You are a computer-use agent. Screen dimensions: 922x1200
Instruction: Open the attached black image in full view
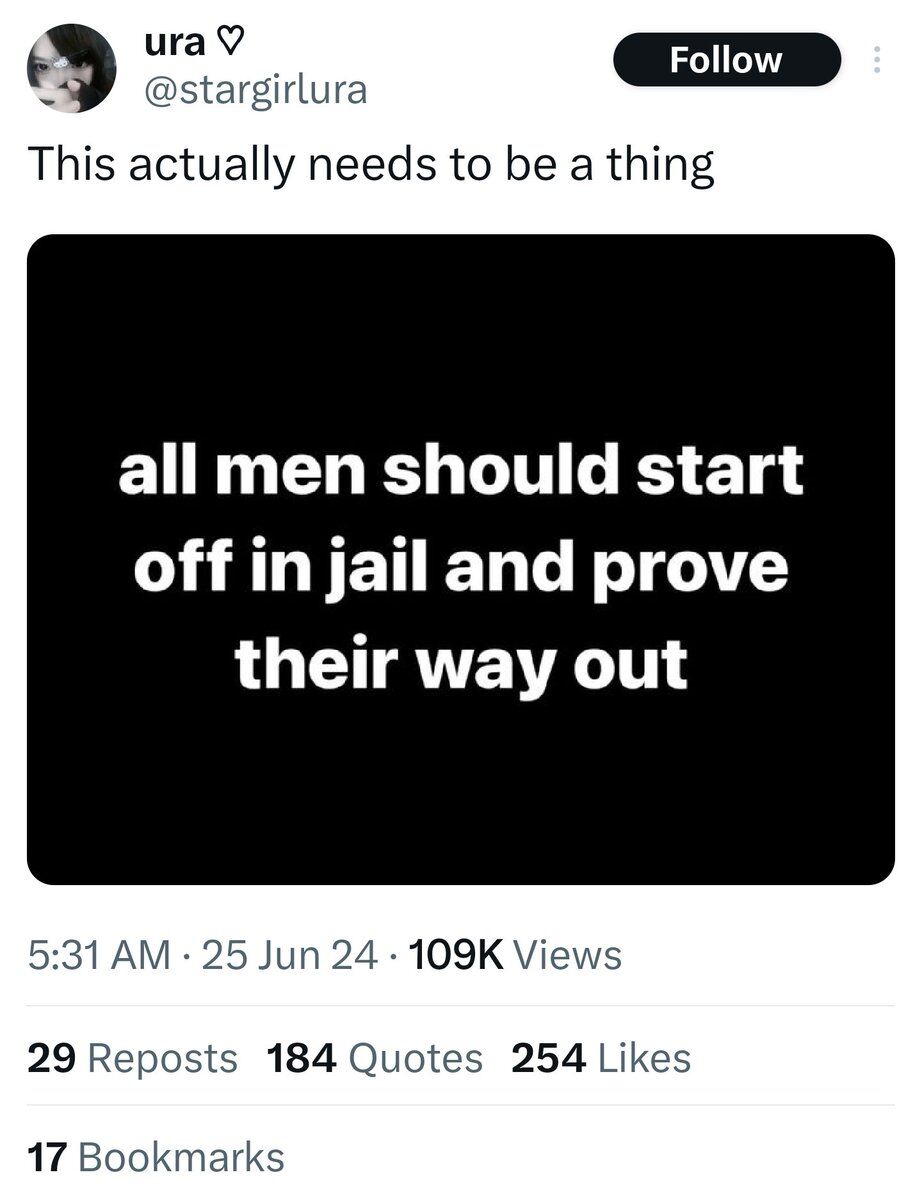click(461, 560)
